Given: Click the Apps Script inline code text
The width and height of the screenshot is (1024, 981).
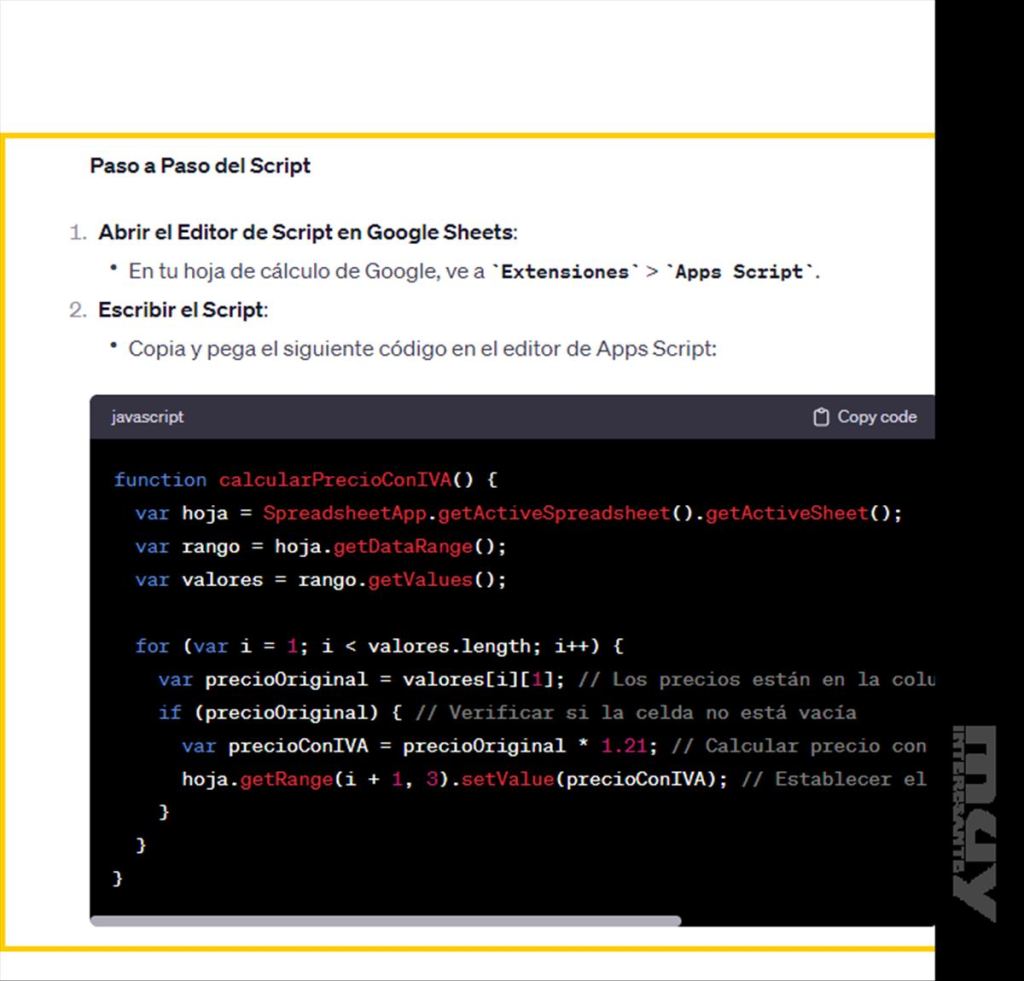Looking at the screenshot, I should tap(739, 272).
